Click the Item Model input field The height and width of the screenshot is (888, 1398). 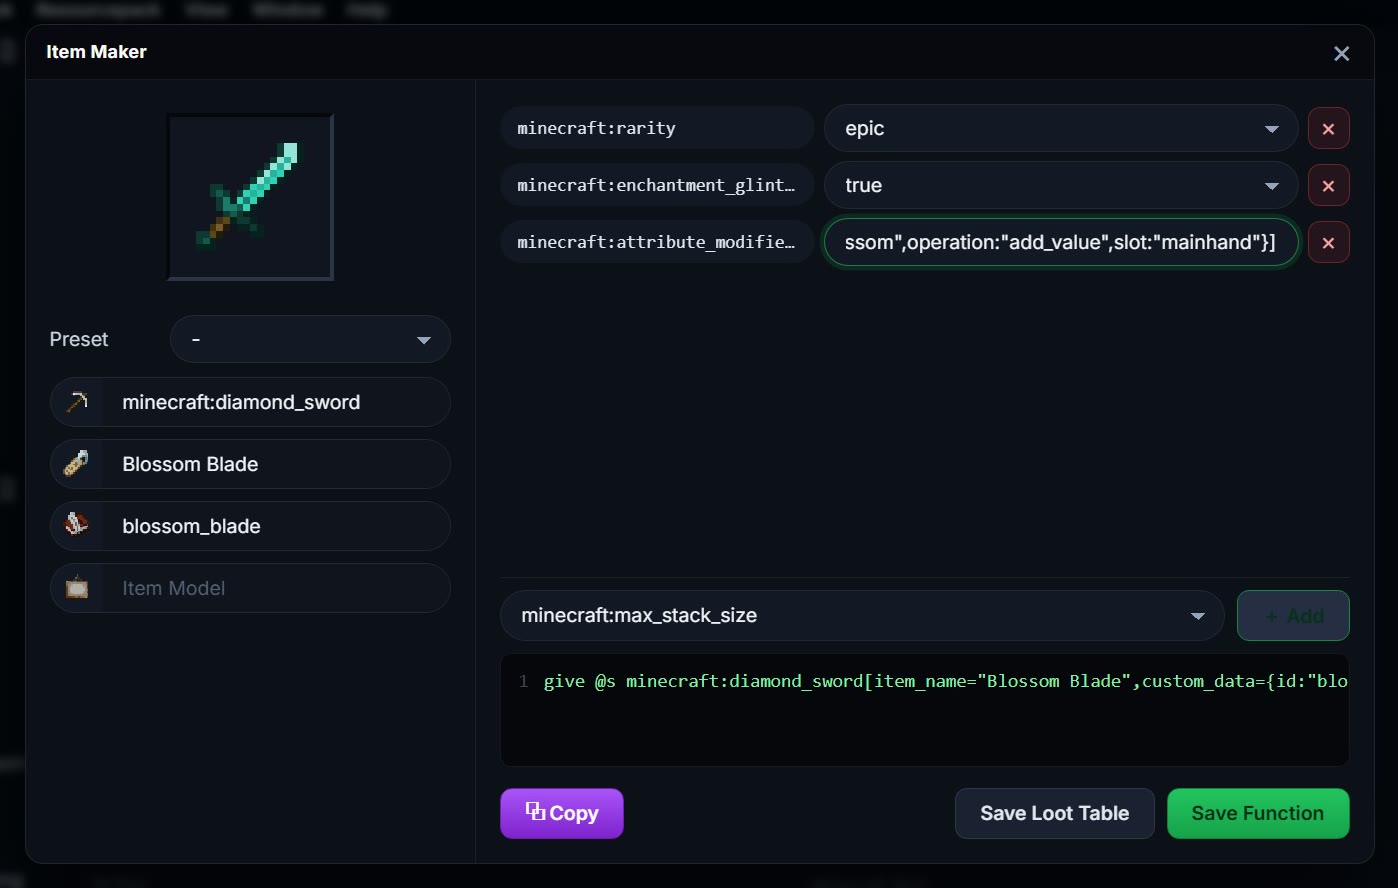(x=276, y=588)
